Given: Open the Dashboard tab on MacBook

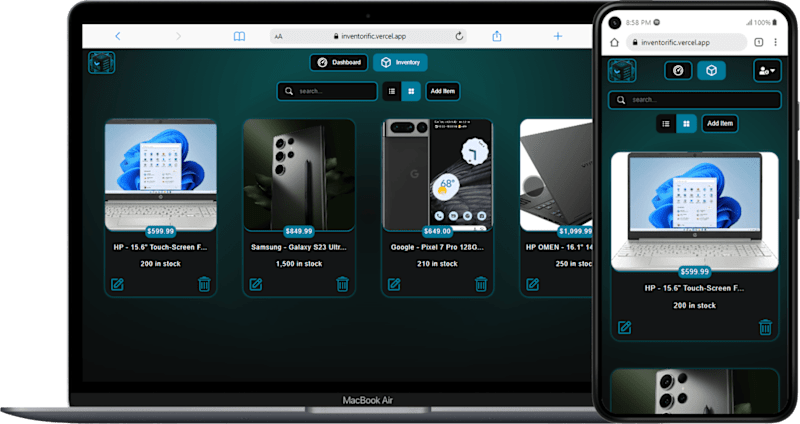Looking at the screenshot, I should point(339,62).
